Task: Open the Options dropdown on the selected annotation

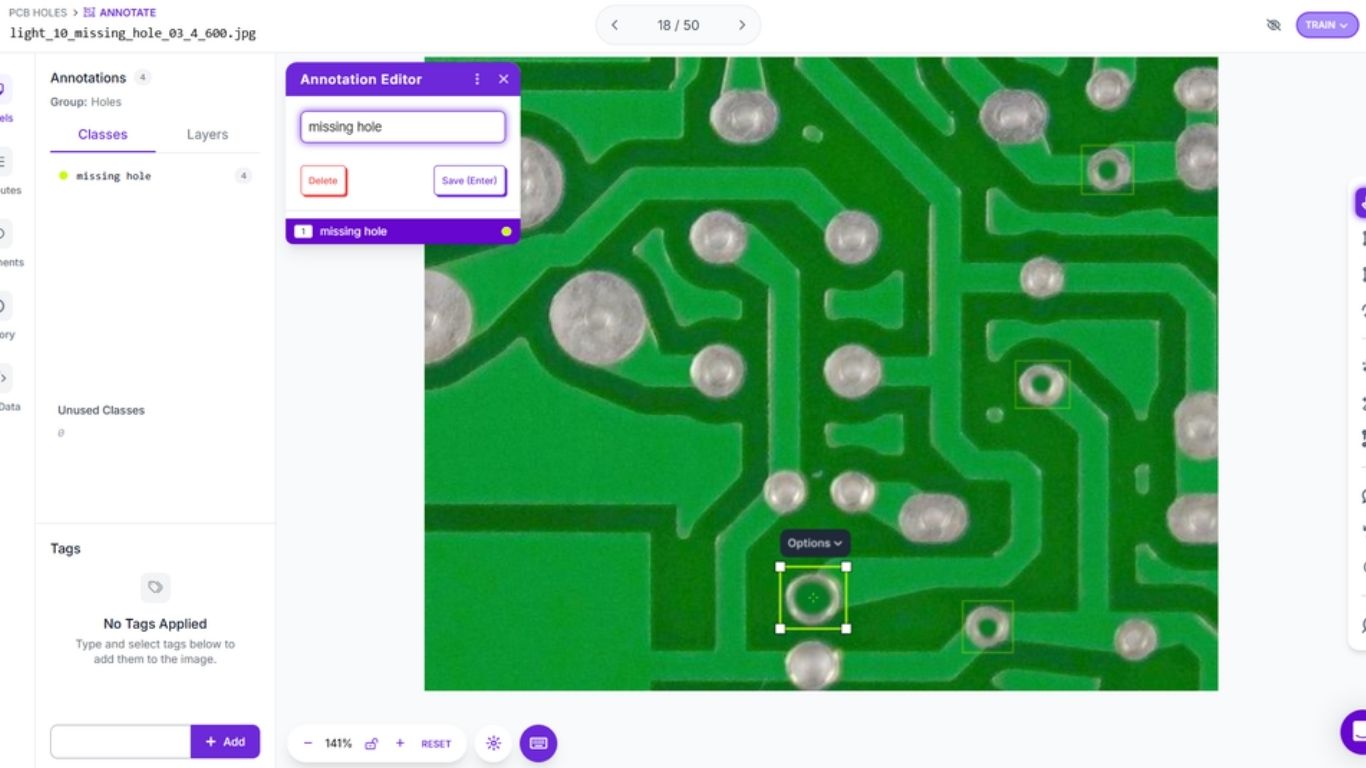Action: (x=814, y=543)
